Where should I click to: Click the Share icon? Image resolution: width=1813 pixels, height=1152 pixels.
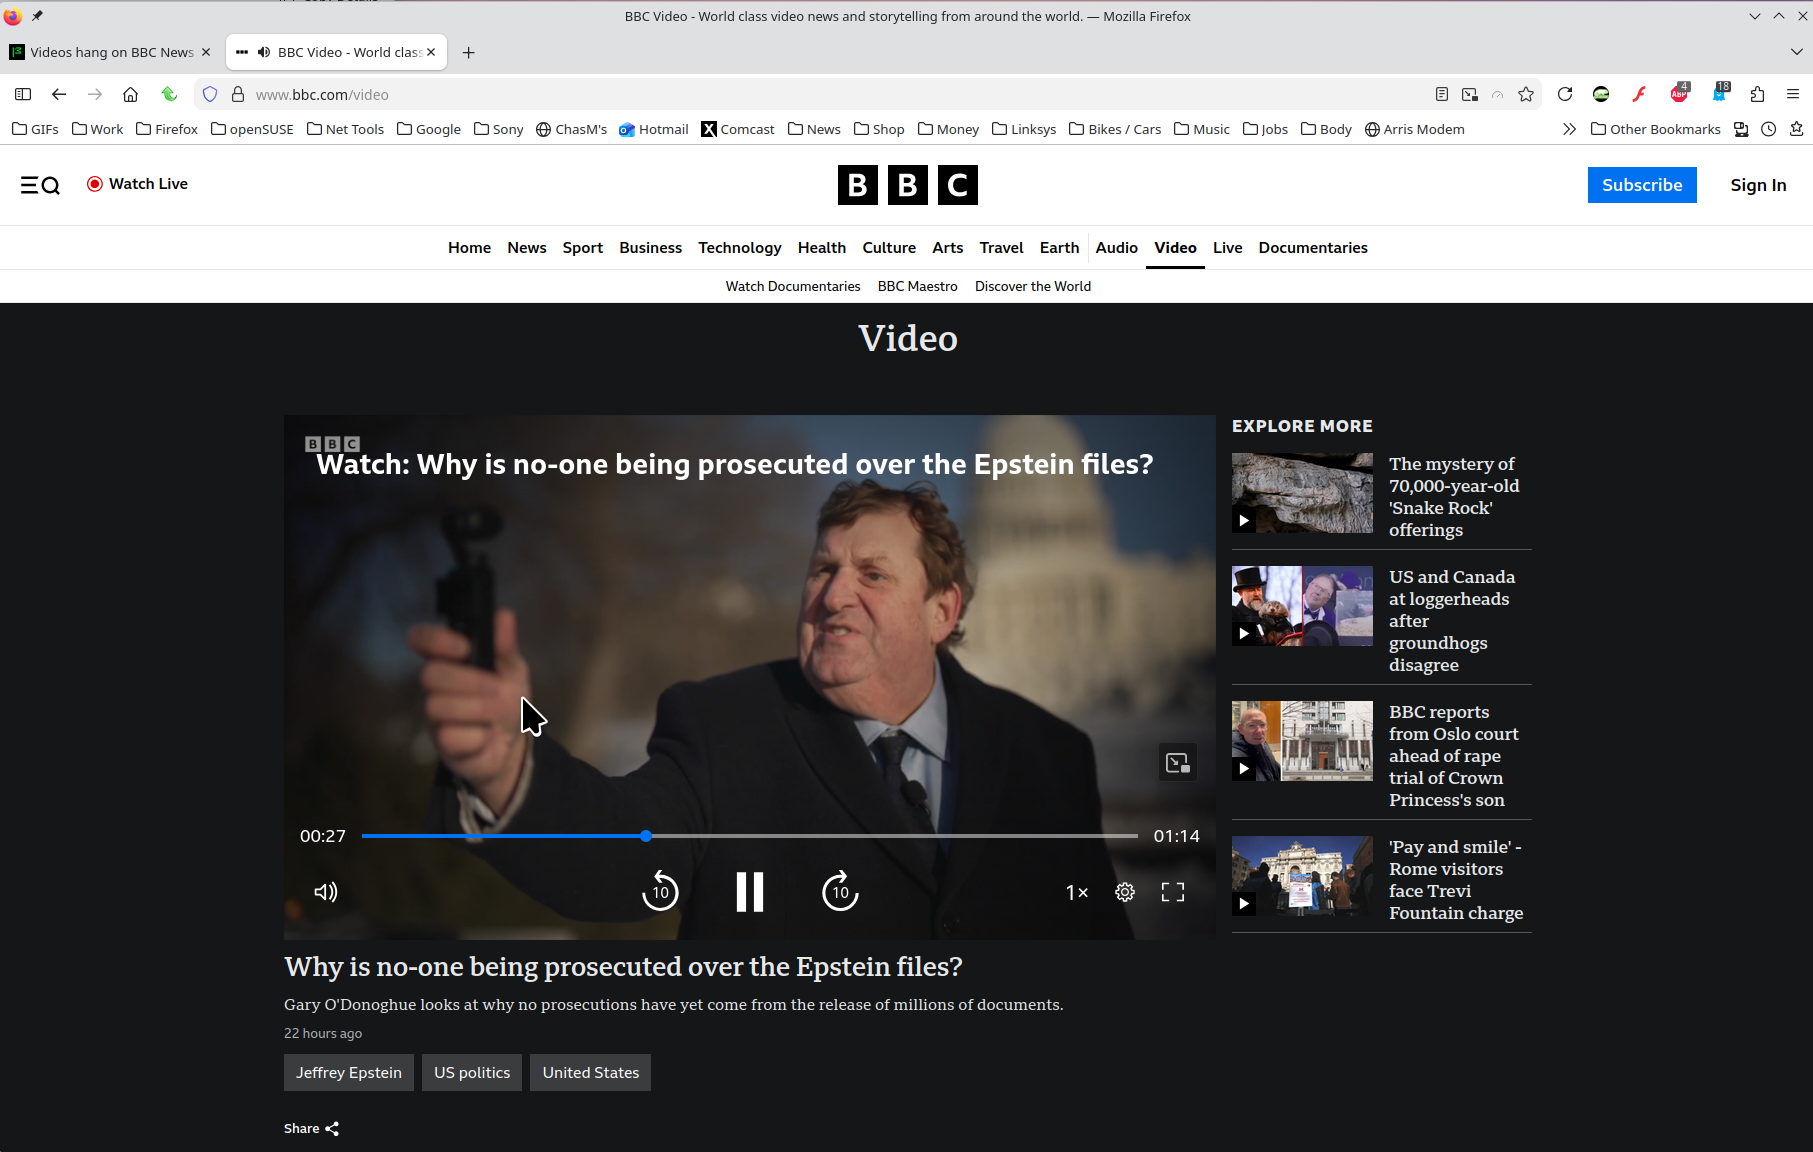click(x=332, y=1128)
